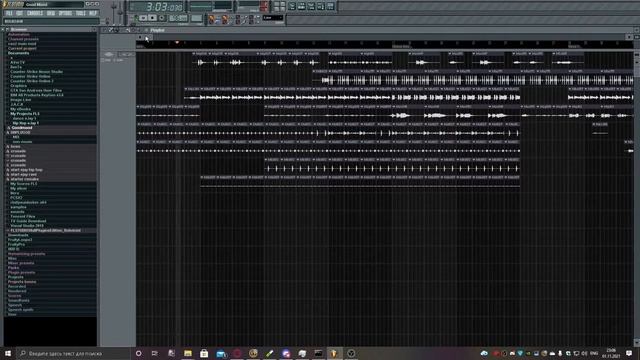This screenshot has height=360, width=640.
Task: Open the FILE menu
Action: (x=9, y=13)
